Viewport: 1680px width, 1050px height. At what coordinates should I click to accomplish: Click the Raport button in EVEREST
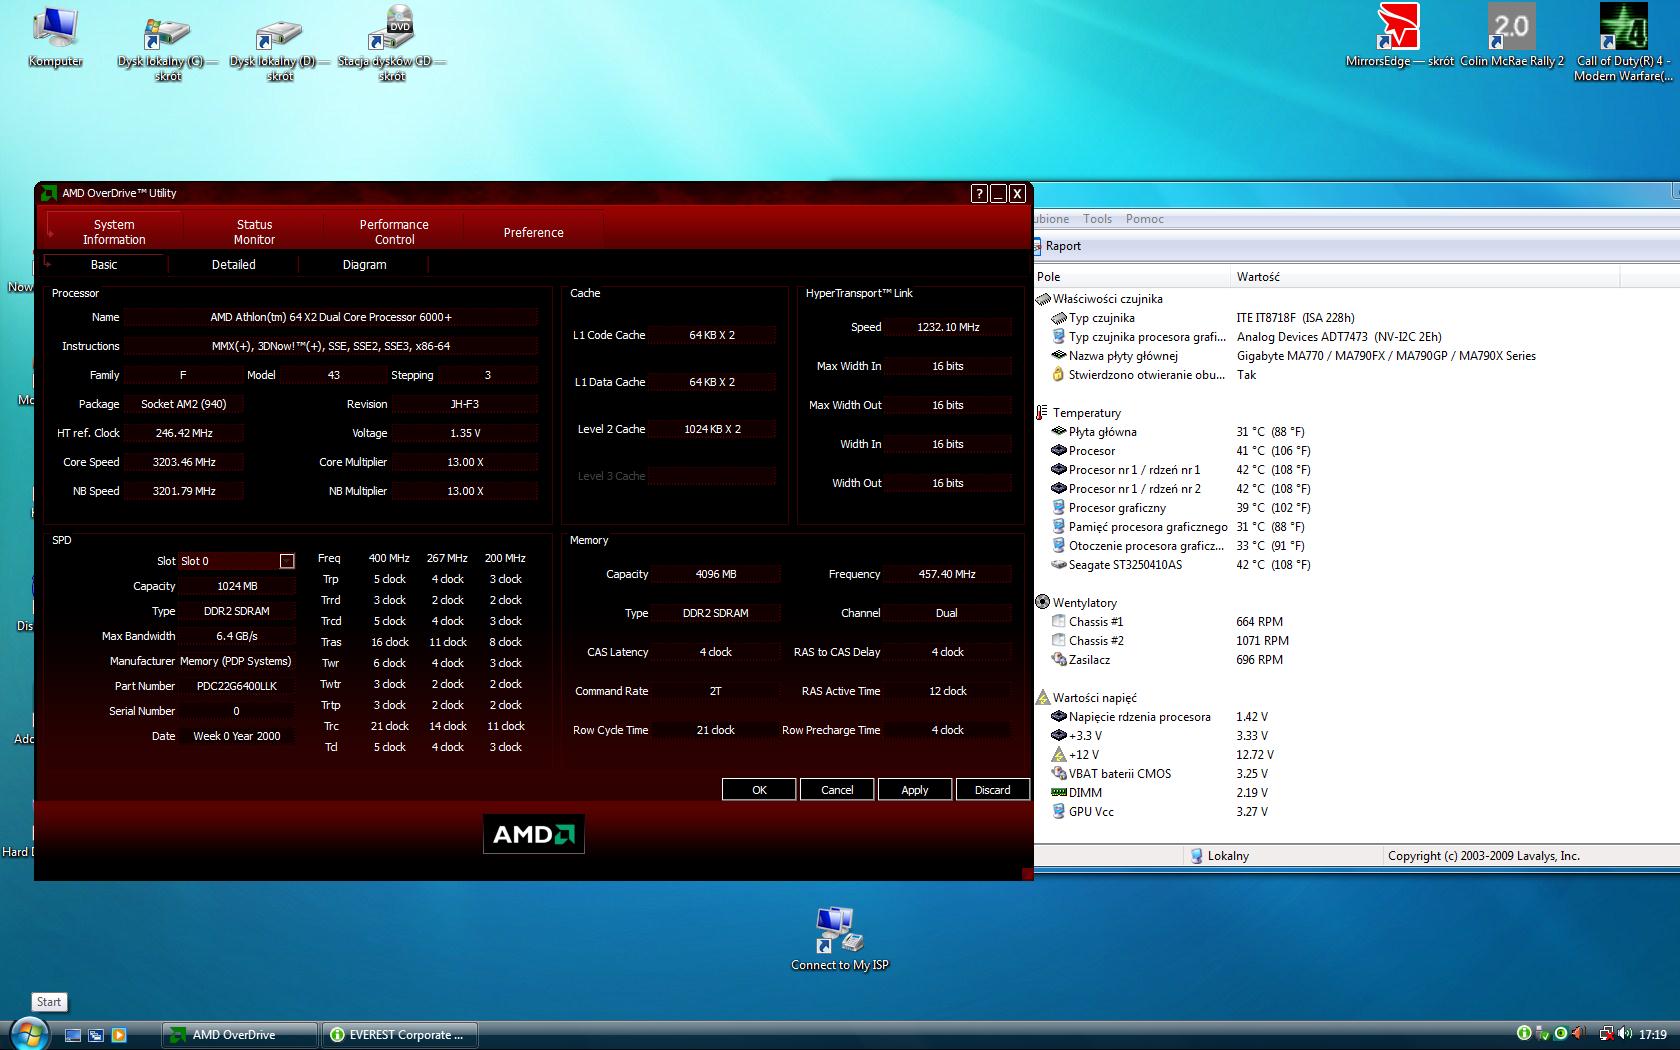pos(1059,246)
